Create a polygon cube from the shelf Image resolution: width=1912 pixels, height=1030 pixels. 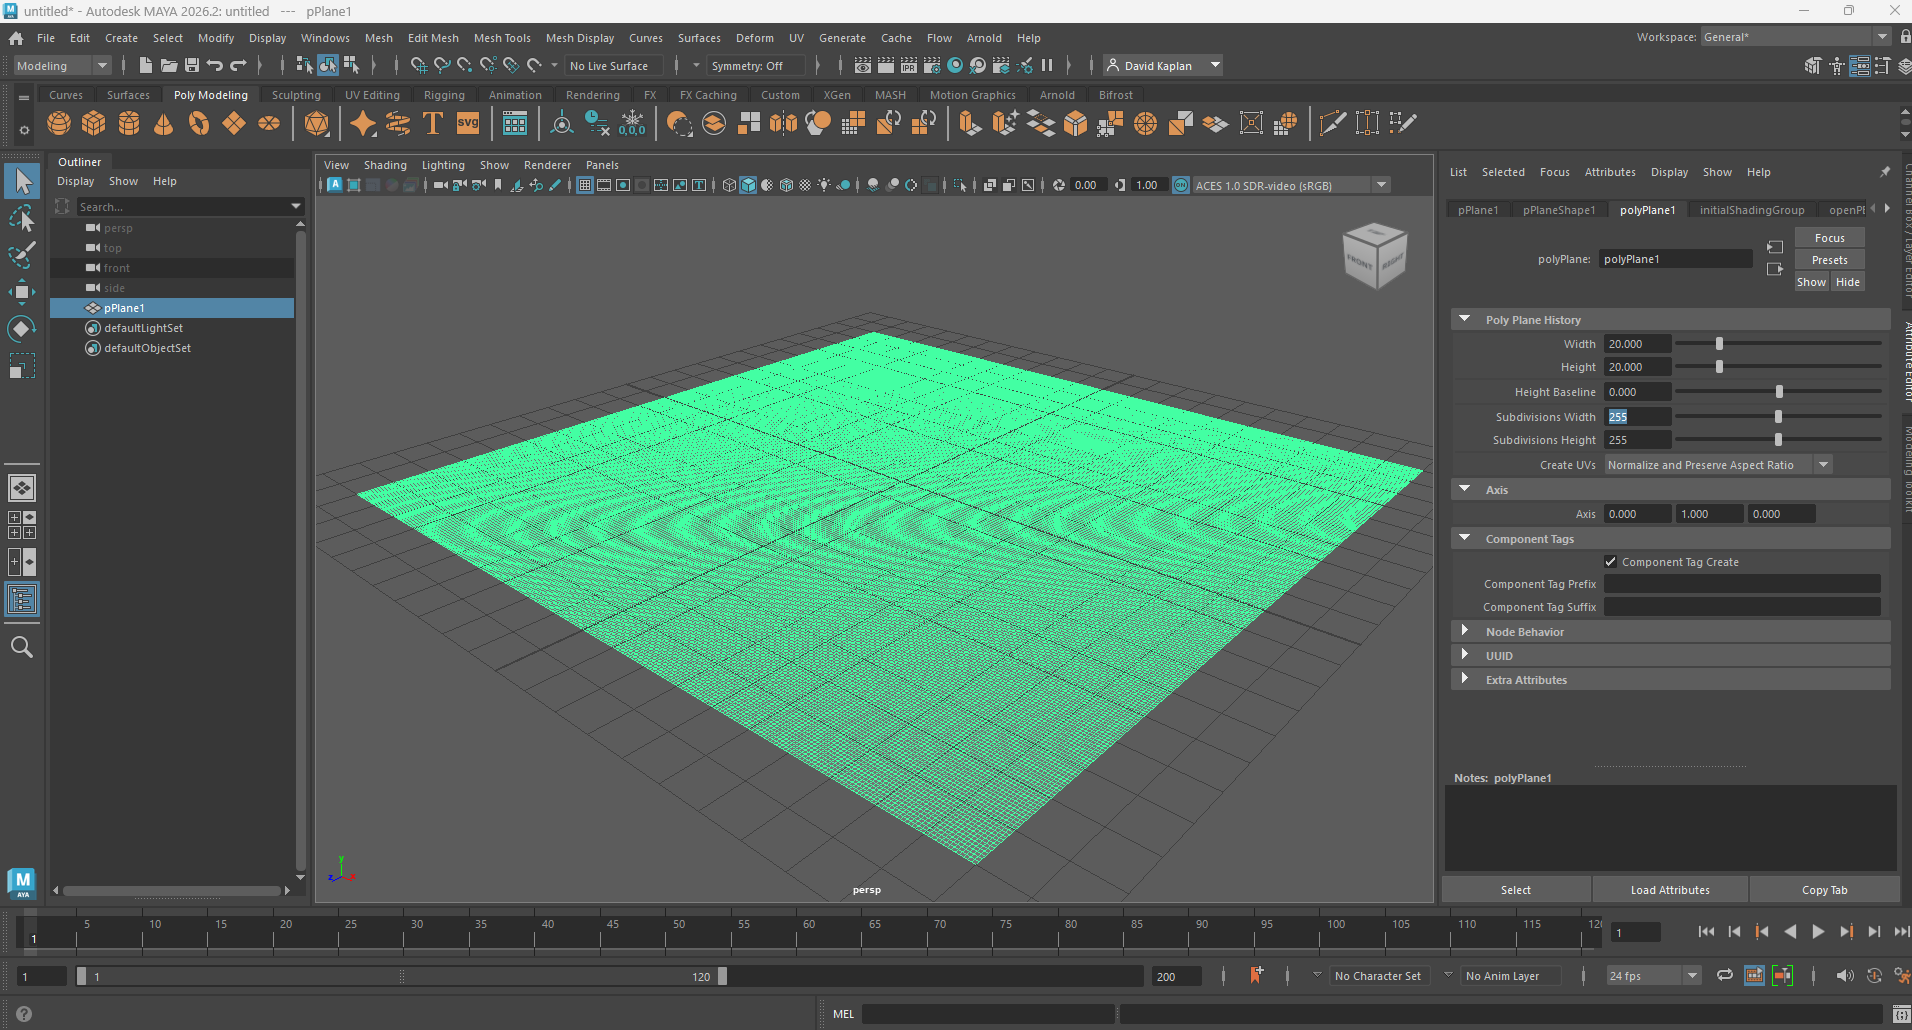pyautogui.click(x=94, y=123)
